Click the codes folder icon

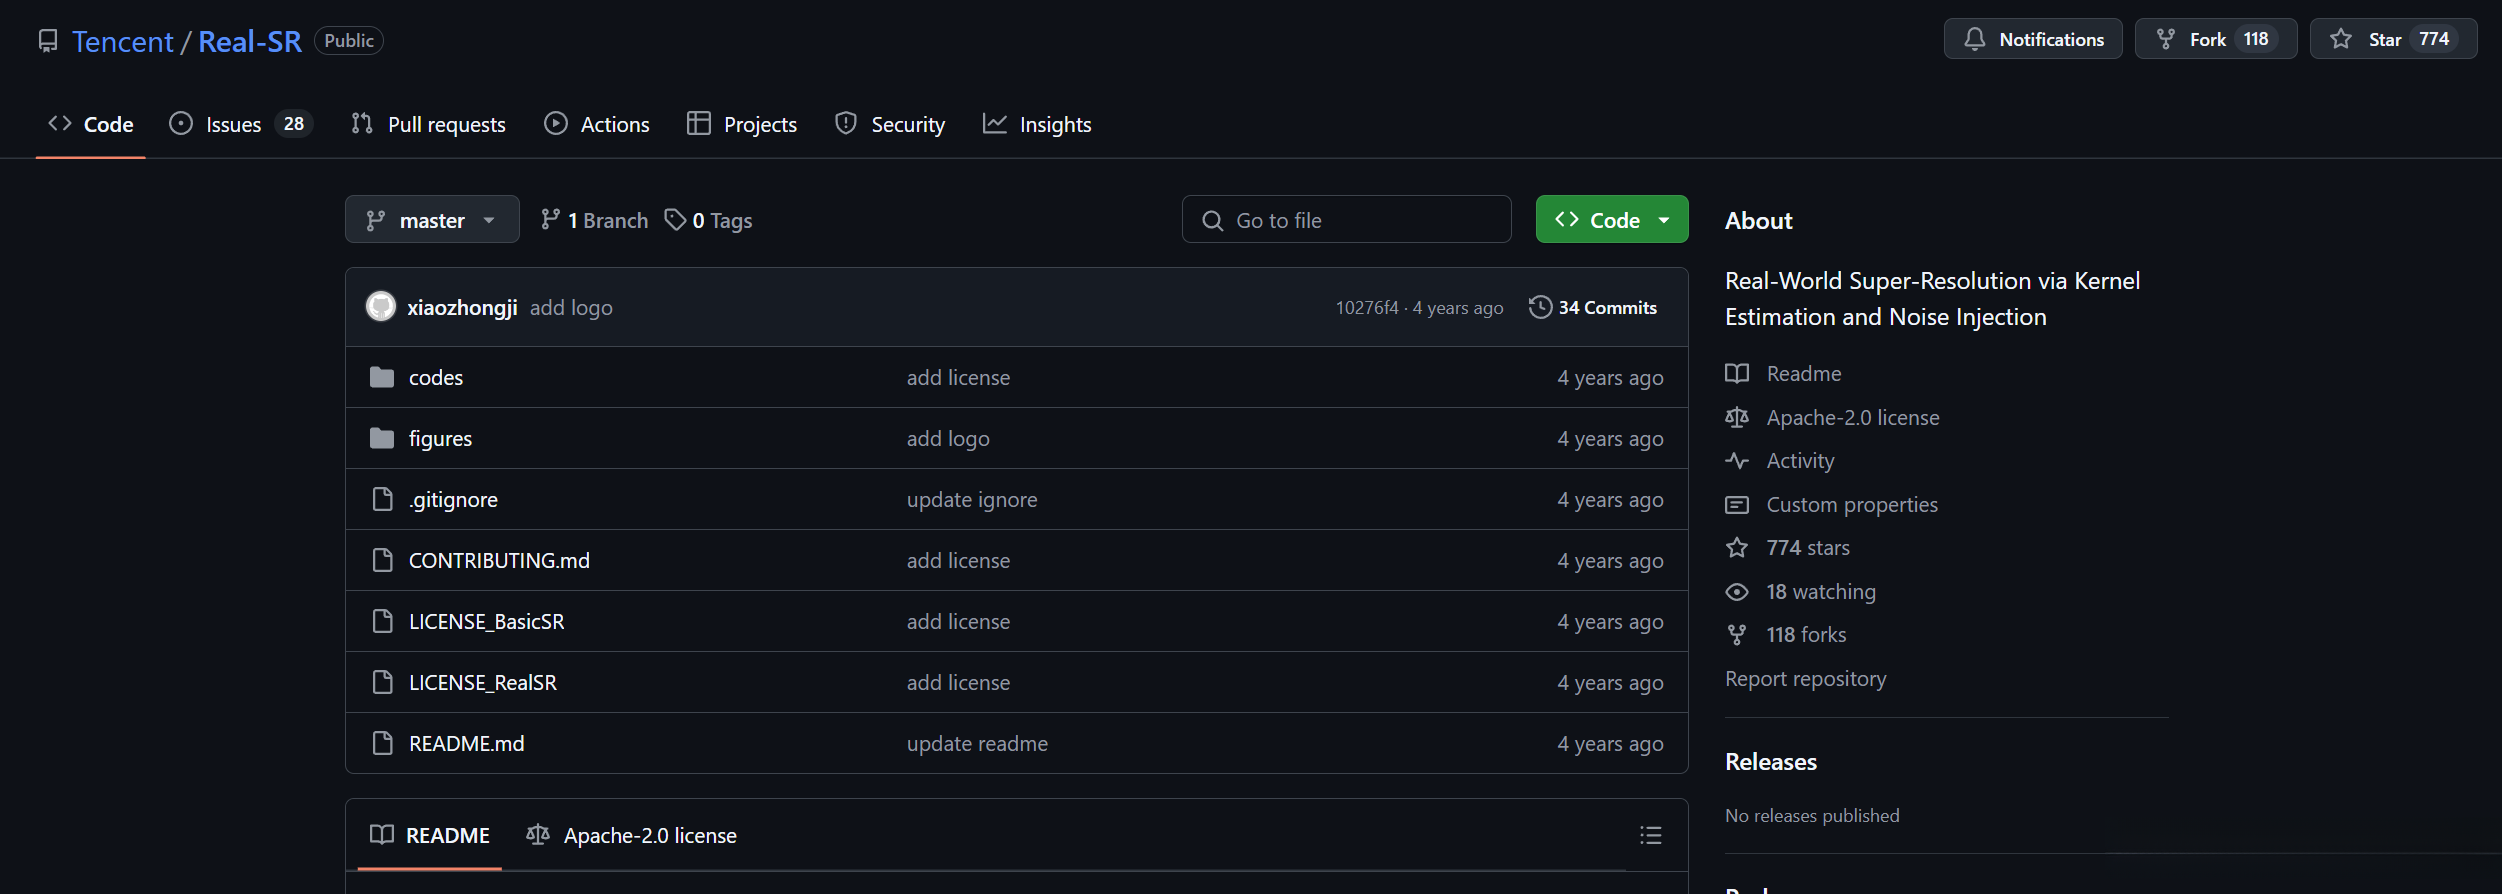coord(382,377)
